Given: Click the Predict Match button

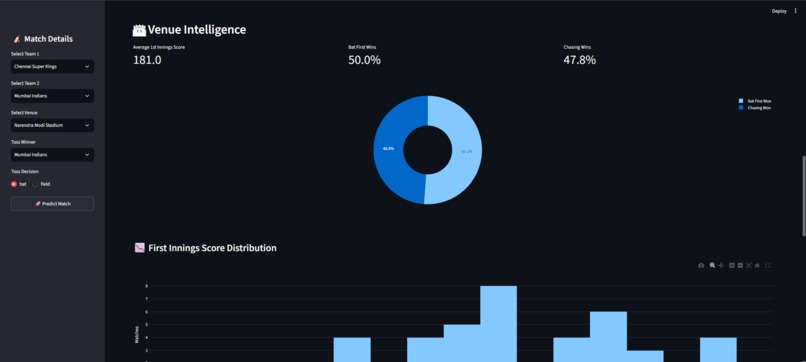Looking at the screenshot, I should click(x=52, y=204).
